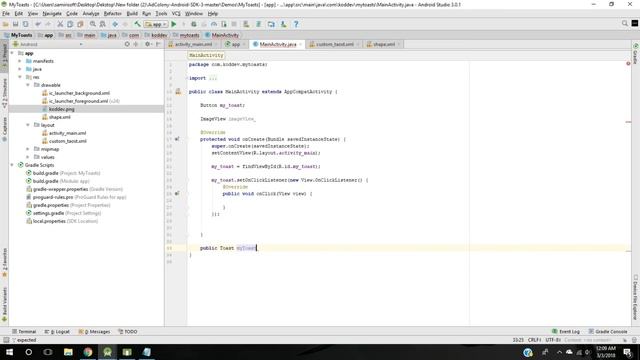The image size is (640, 360).
Task: Switch to the app gradle editor tab
Action: coord(236,44)
